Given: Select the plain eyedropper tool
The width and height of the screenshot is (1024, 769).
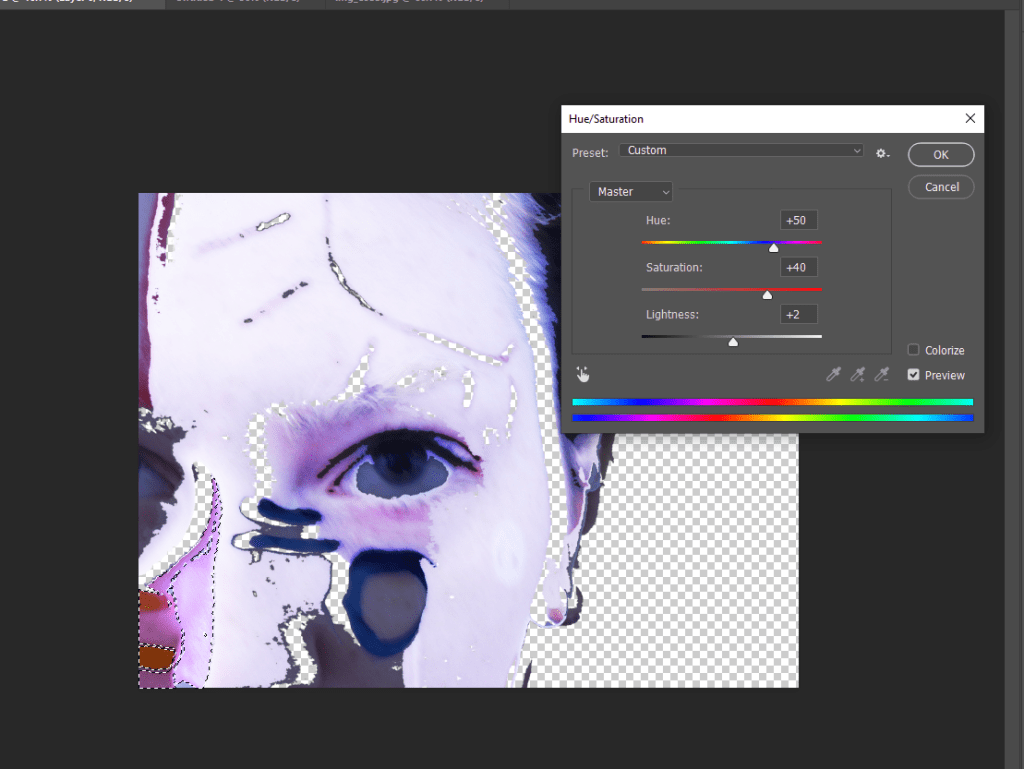Looking at the screenshot, I should (833, 374).
